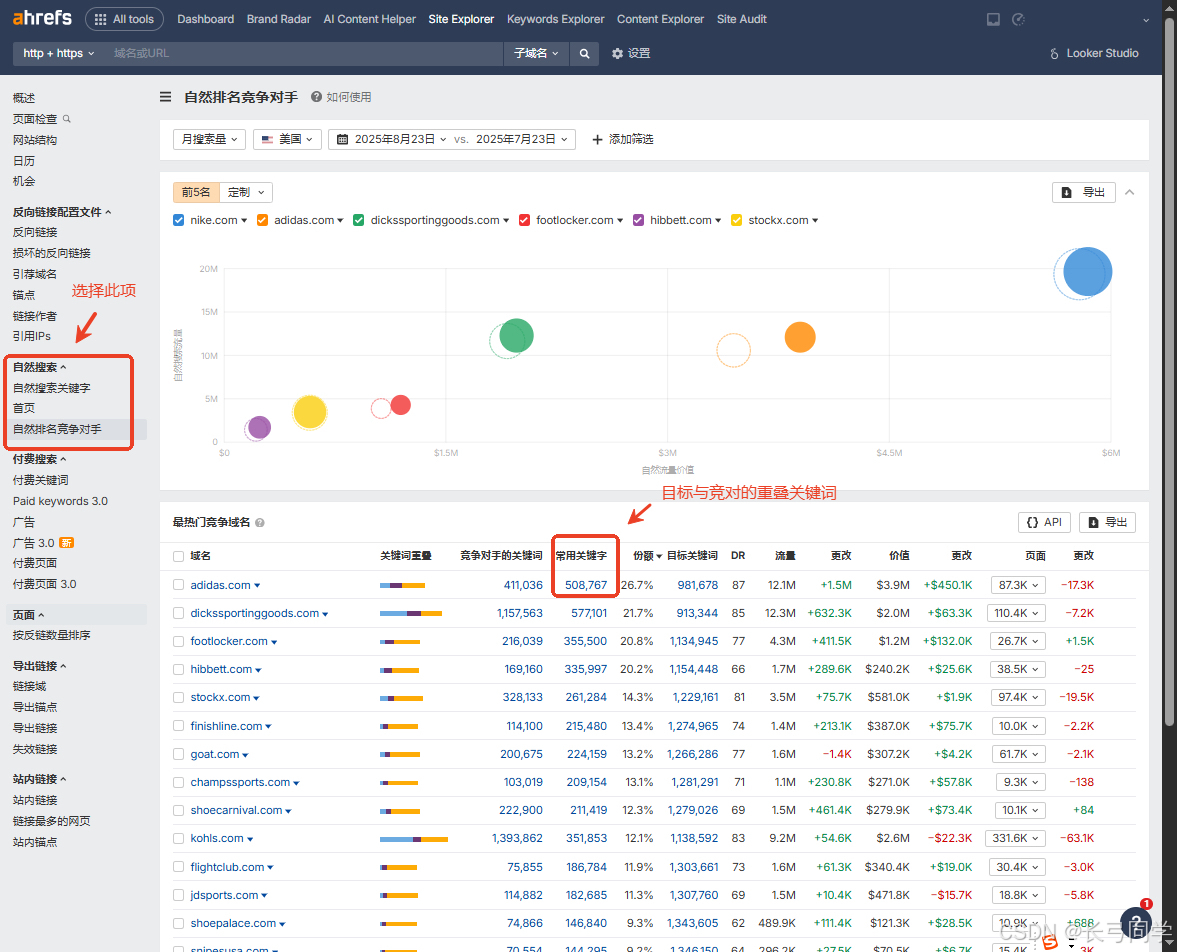The height and width of the screenshot is (952, 1177).
Task: Click the orange adidas bubble in chart
Action: tap(800, 337)
